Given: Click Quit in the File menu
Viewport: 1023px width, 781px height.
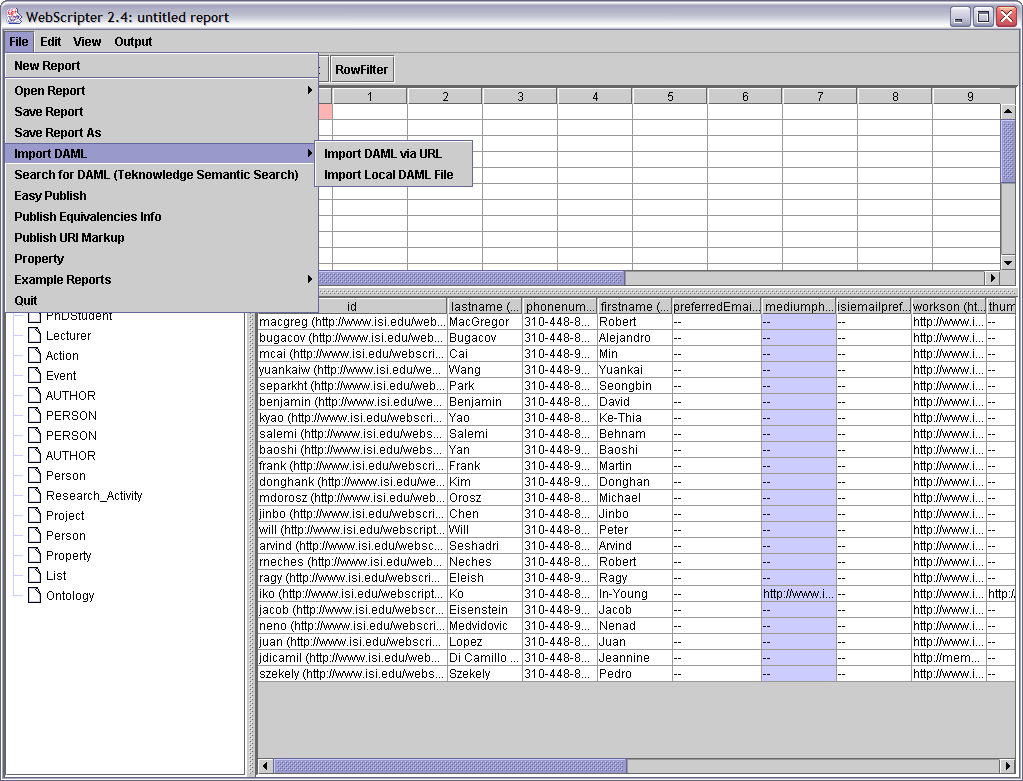Looking at the screenshot, I should pos(26,301).
